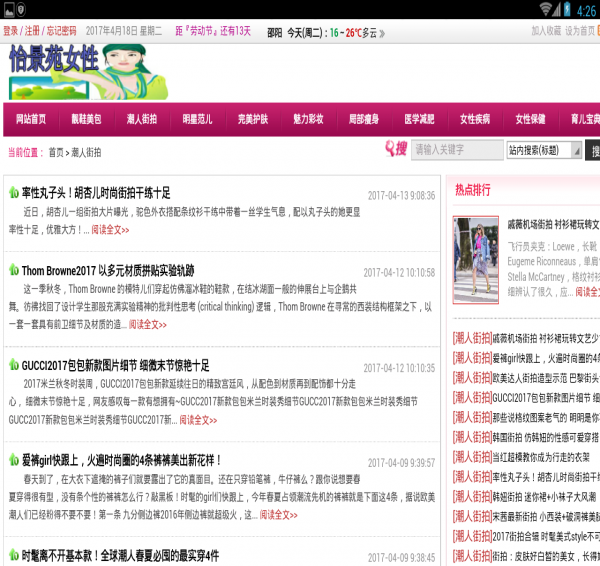Open the 站内搜索(标题) search scope dropdown

coord(544,150)
